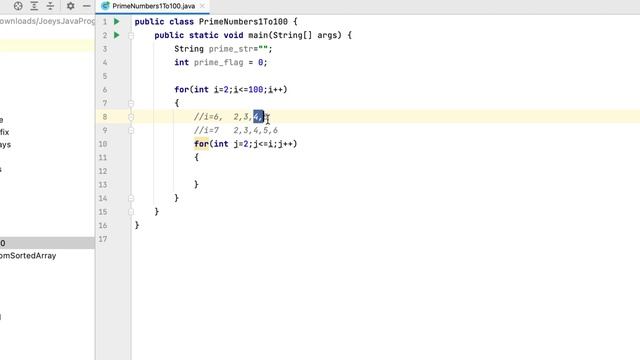Image resolution: width=640 pixels, height=360 pixels.
Task: Select the PrimeNumbers1To100.java editor tab
Action: click(153, 6)
